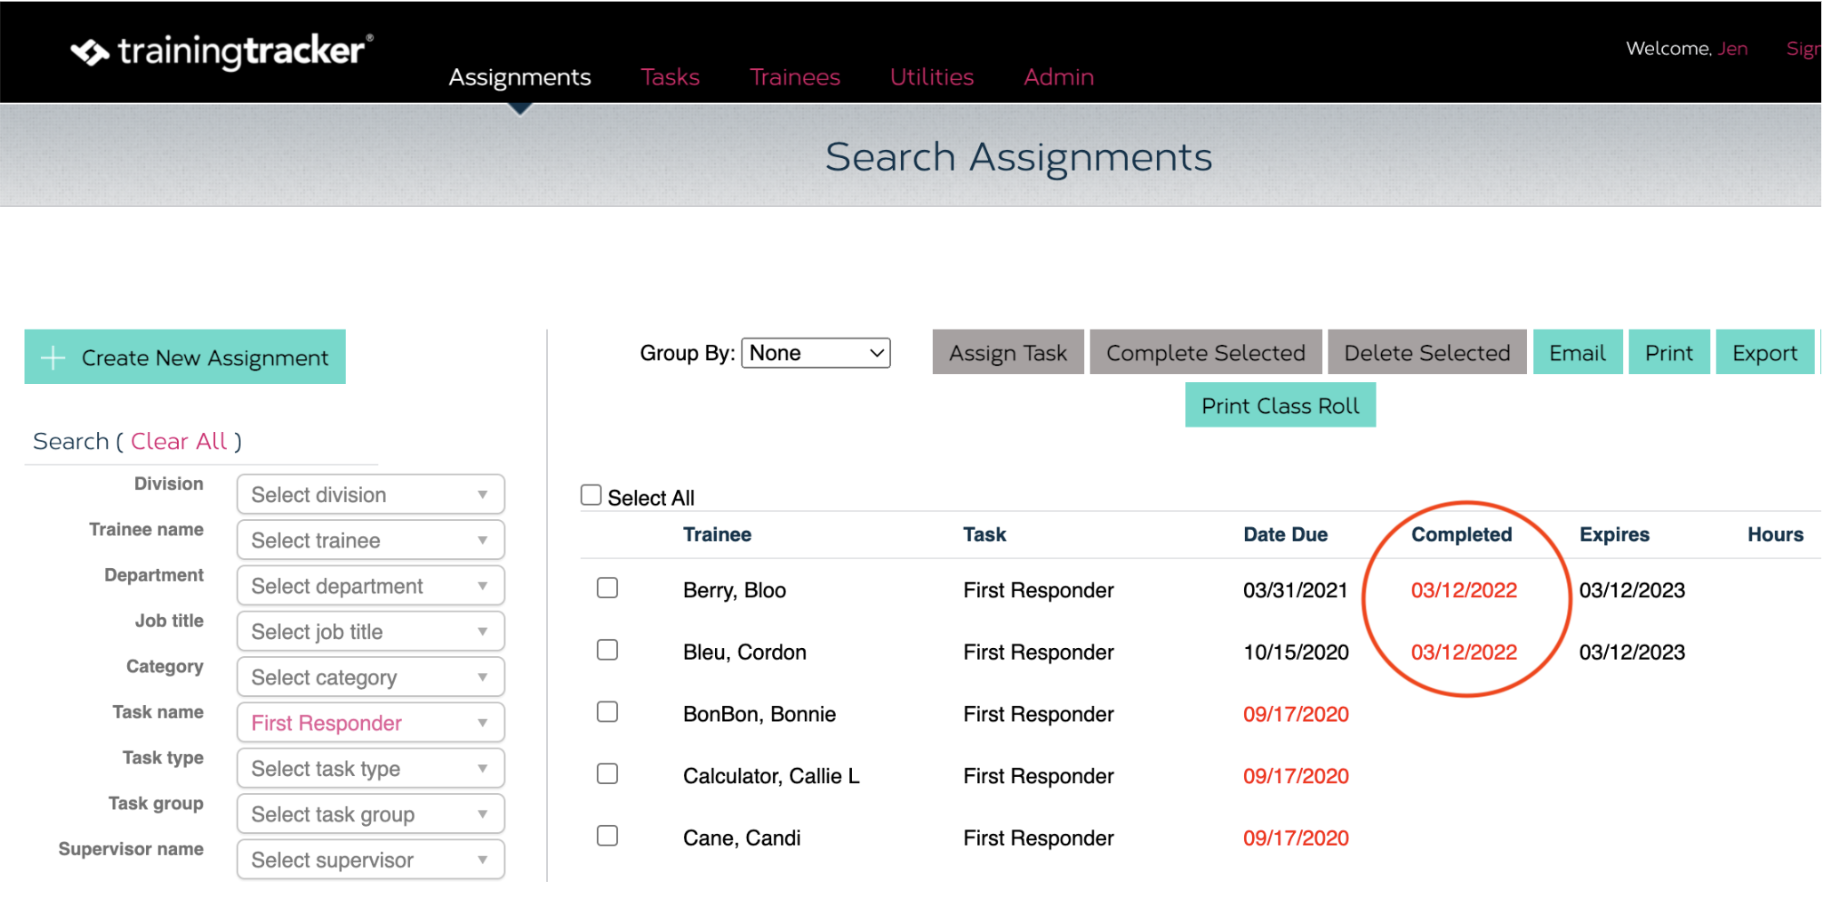Click the trainingtracker logo
This screenshot has width=1822, height=902.
pos(222,51)
